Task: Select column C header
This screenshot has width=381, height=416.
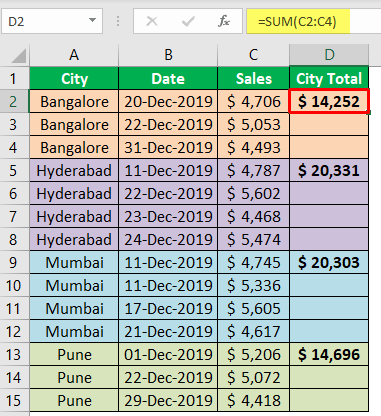Action: 253,55
